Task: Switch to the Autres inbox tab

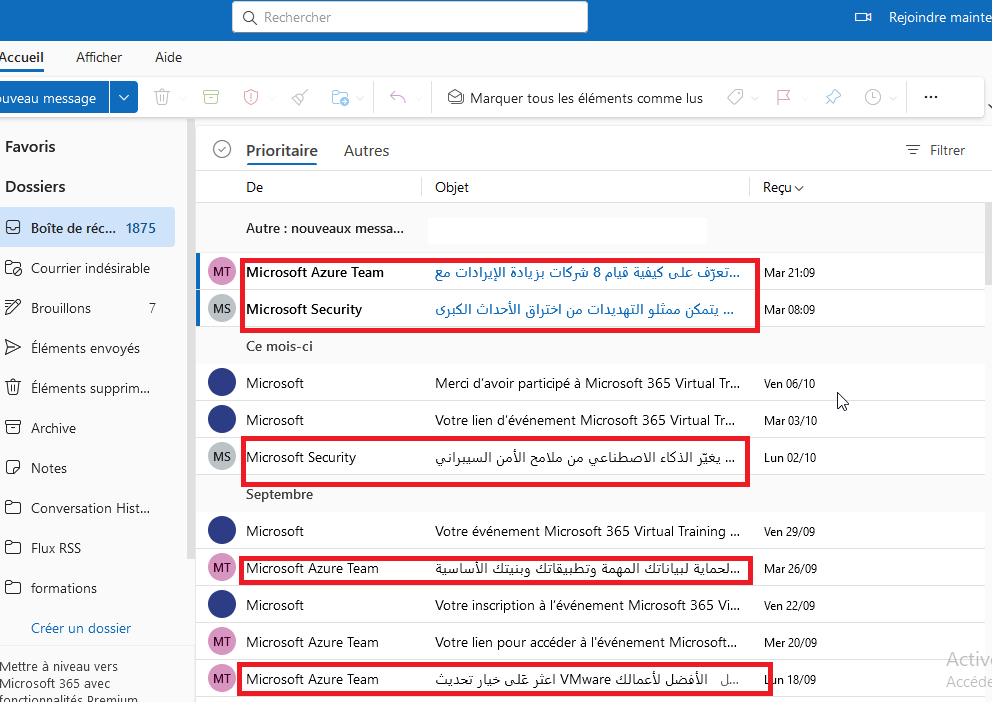Action: pyautogui.click(x=366, y=151)
